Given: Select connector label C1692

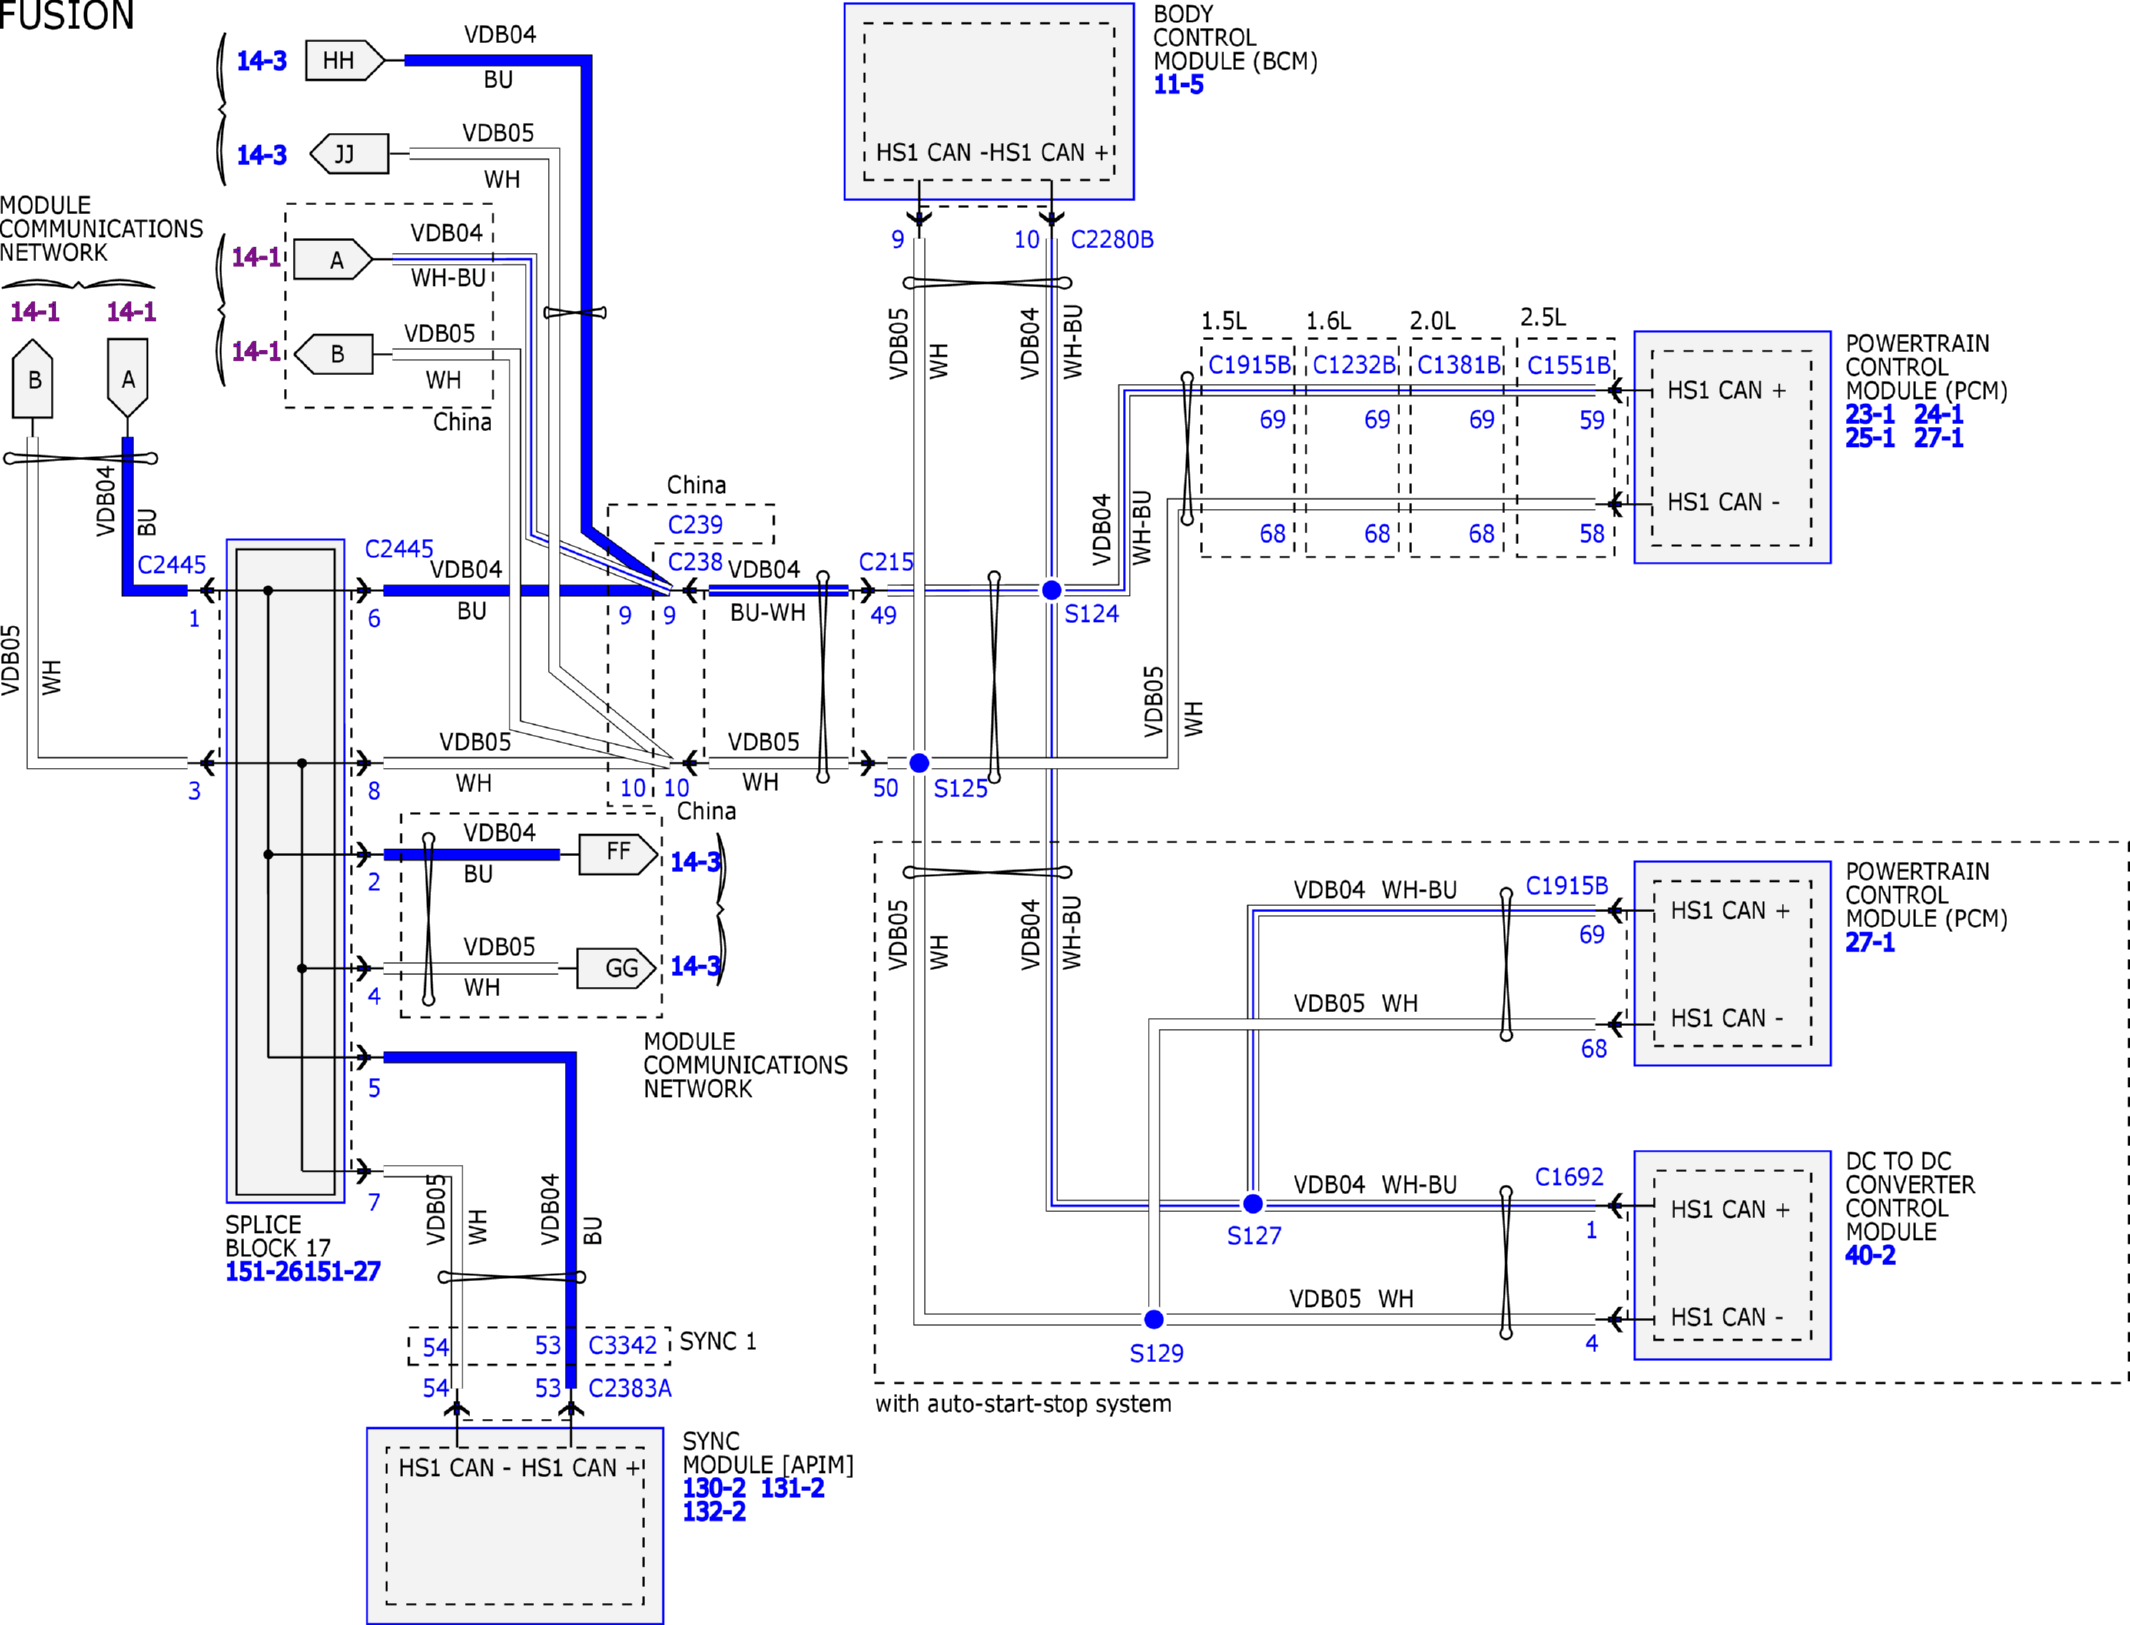Looking at the screenshot, I should (x=1569, y=1177).
